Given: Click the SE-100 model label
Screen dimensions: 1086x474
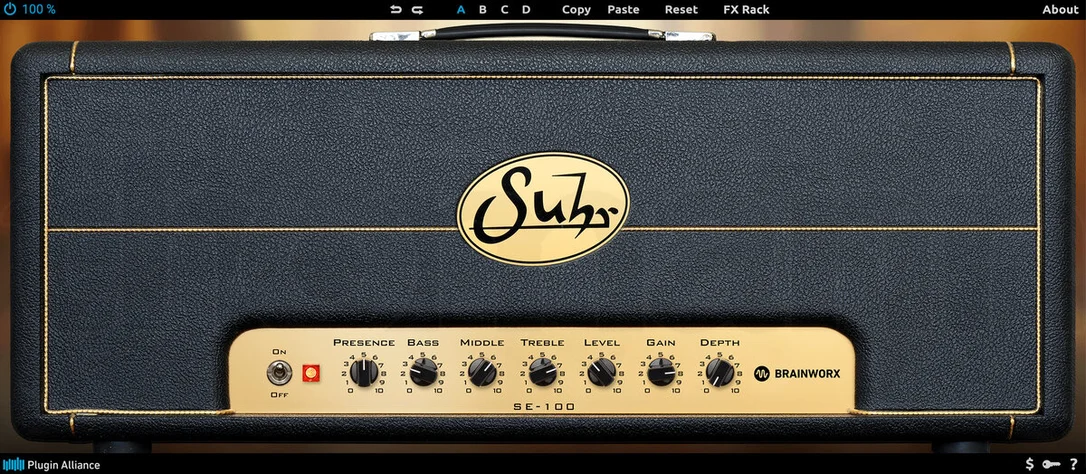Looking at the screenshot, I should pos(544,407).
